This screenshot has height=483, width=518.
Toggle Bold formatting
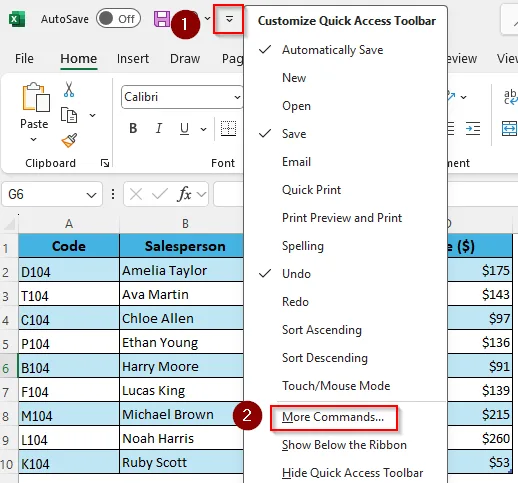point(133,128)
